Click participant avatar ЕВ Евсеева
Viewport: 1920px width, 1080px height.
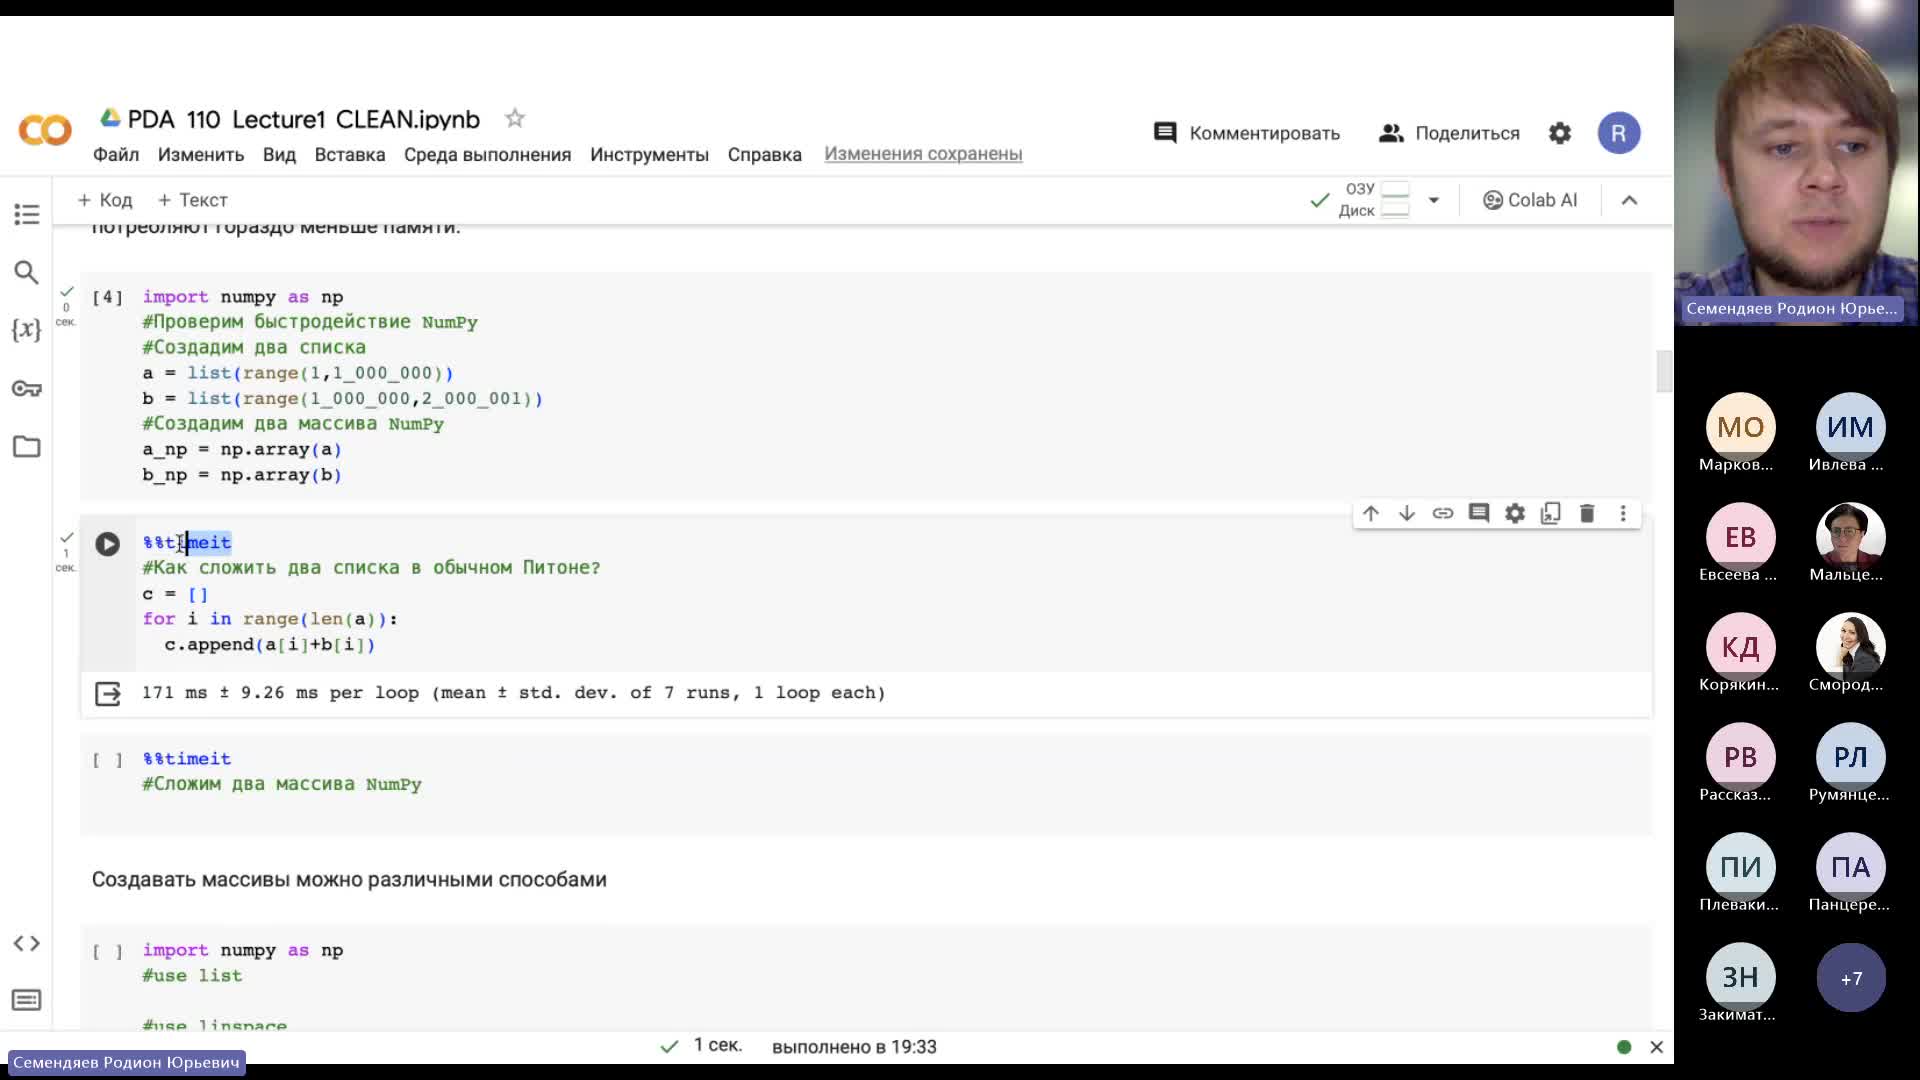[1740, 537]
